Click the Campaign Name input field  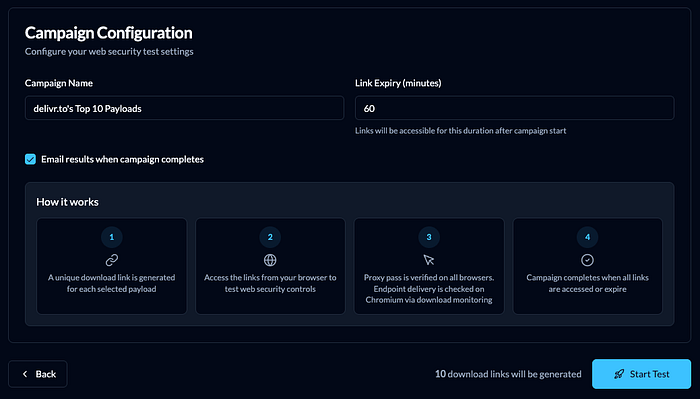[184, 108]
